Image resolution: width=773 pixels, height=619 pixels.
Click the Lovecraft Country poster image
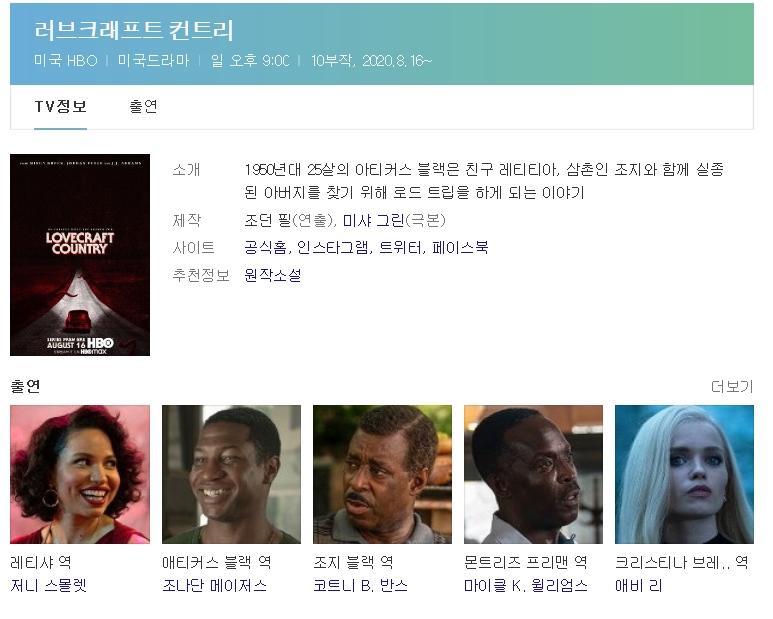pyautogui.click(x=80, y=255)
